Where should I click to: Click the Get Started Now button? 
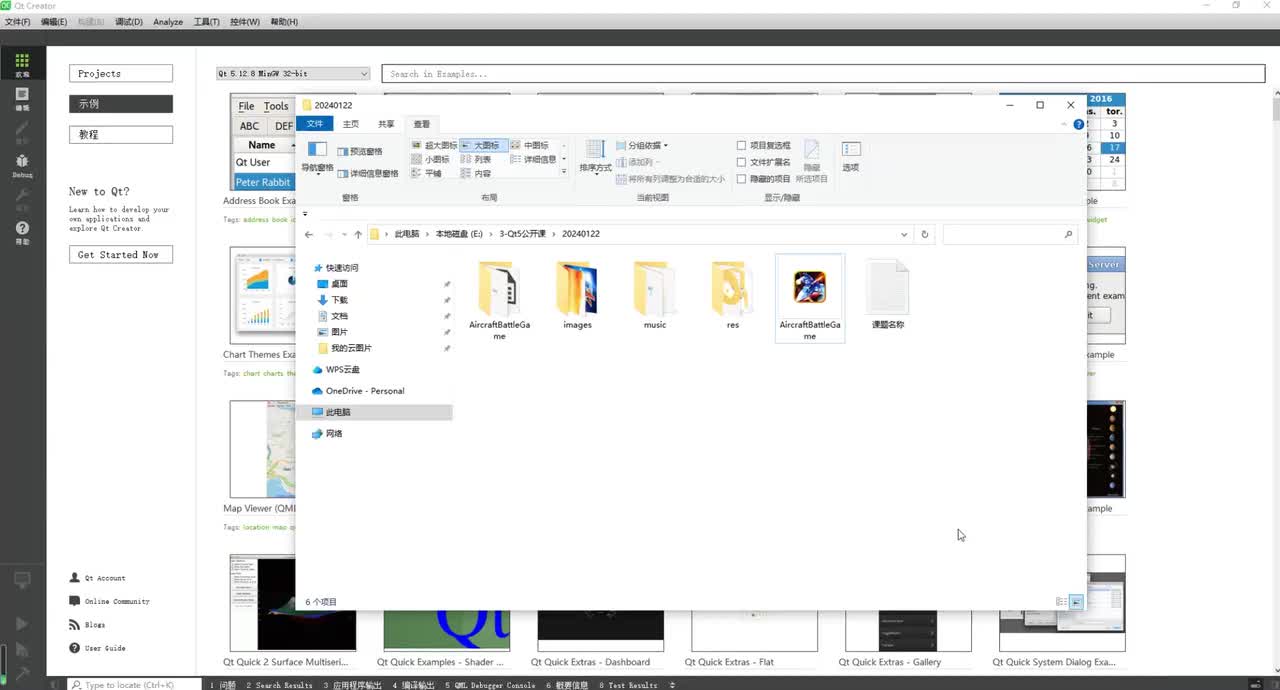tap(121, 255)
